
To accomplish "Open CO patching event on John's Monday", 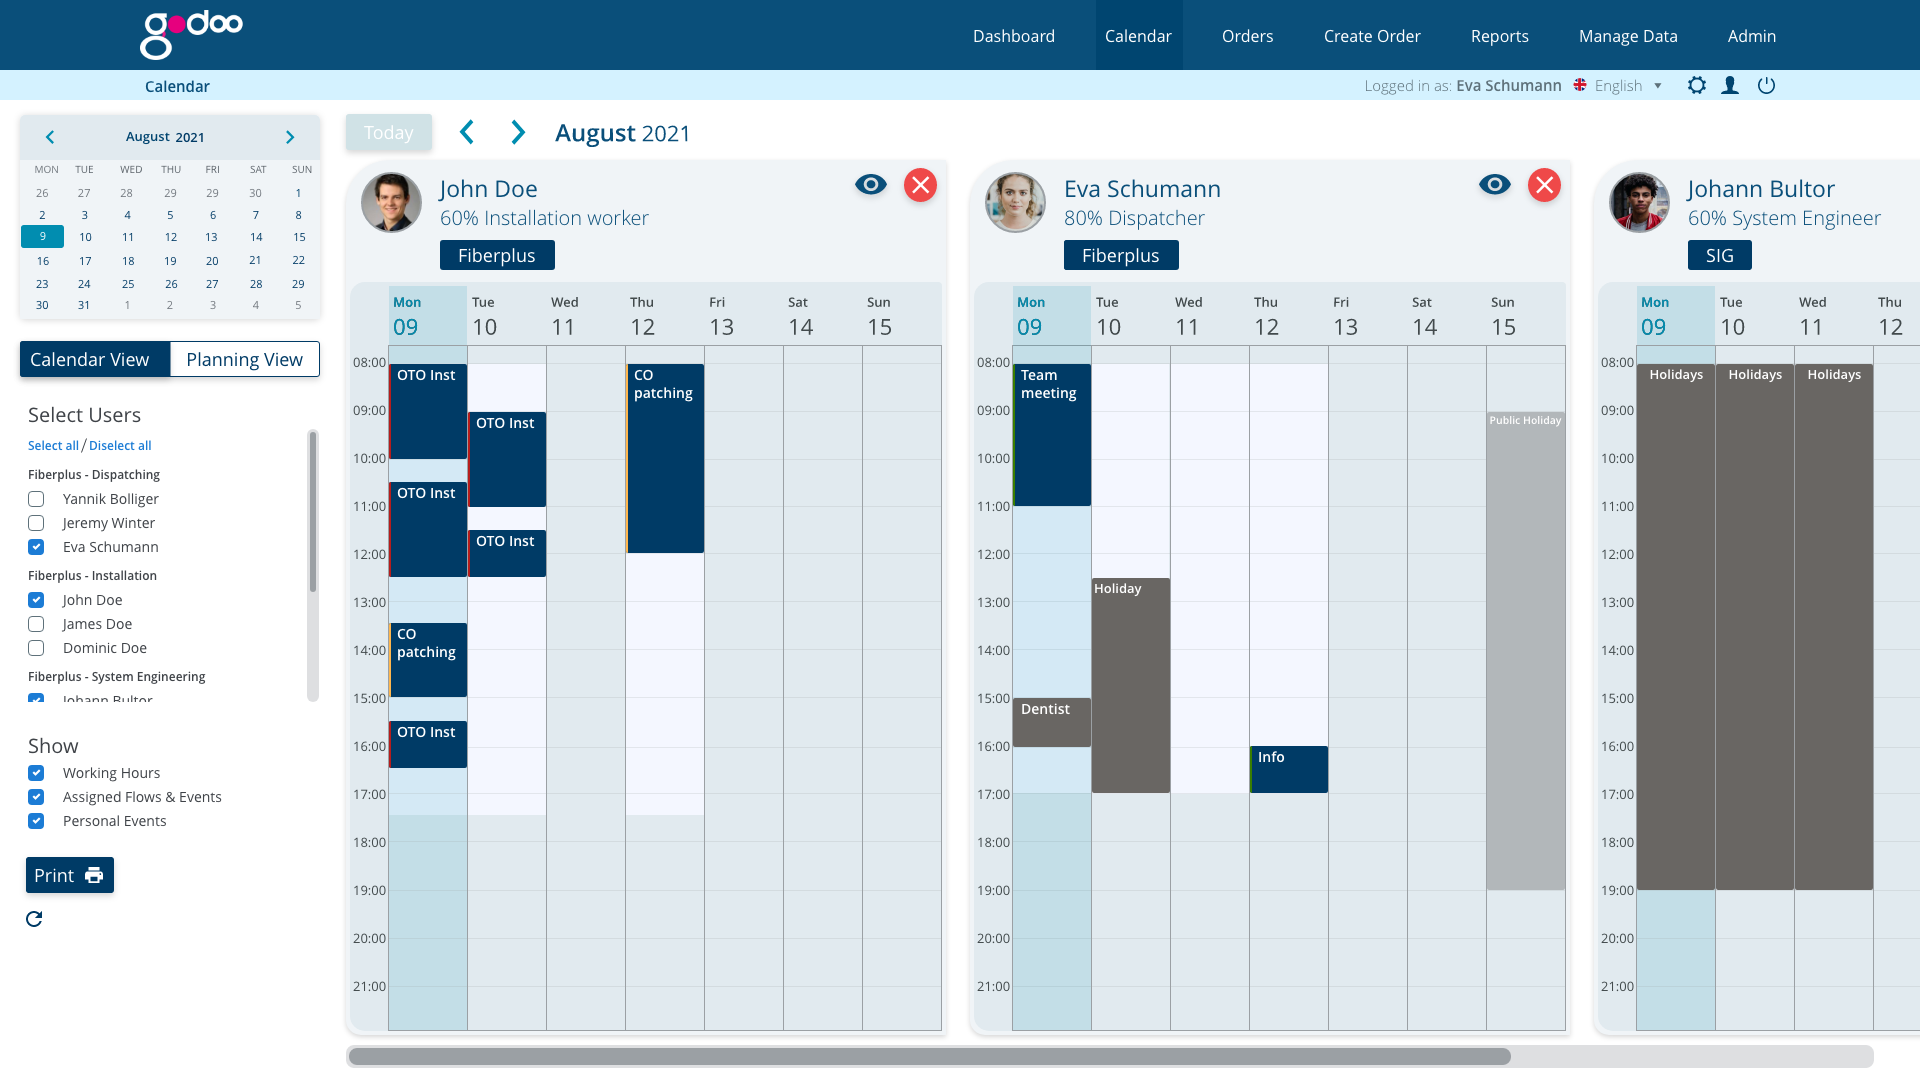I will click(428, 660).
